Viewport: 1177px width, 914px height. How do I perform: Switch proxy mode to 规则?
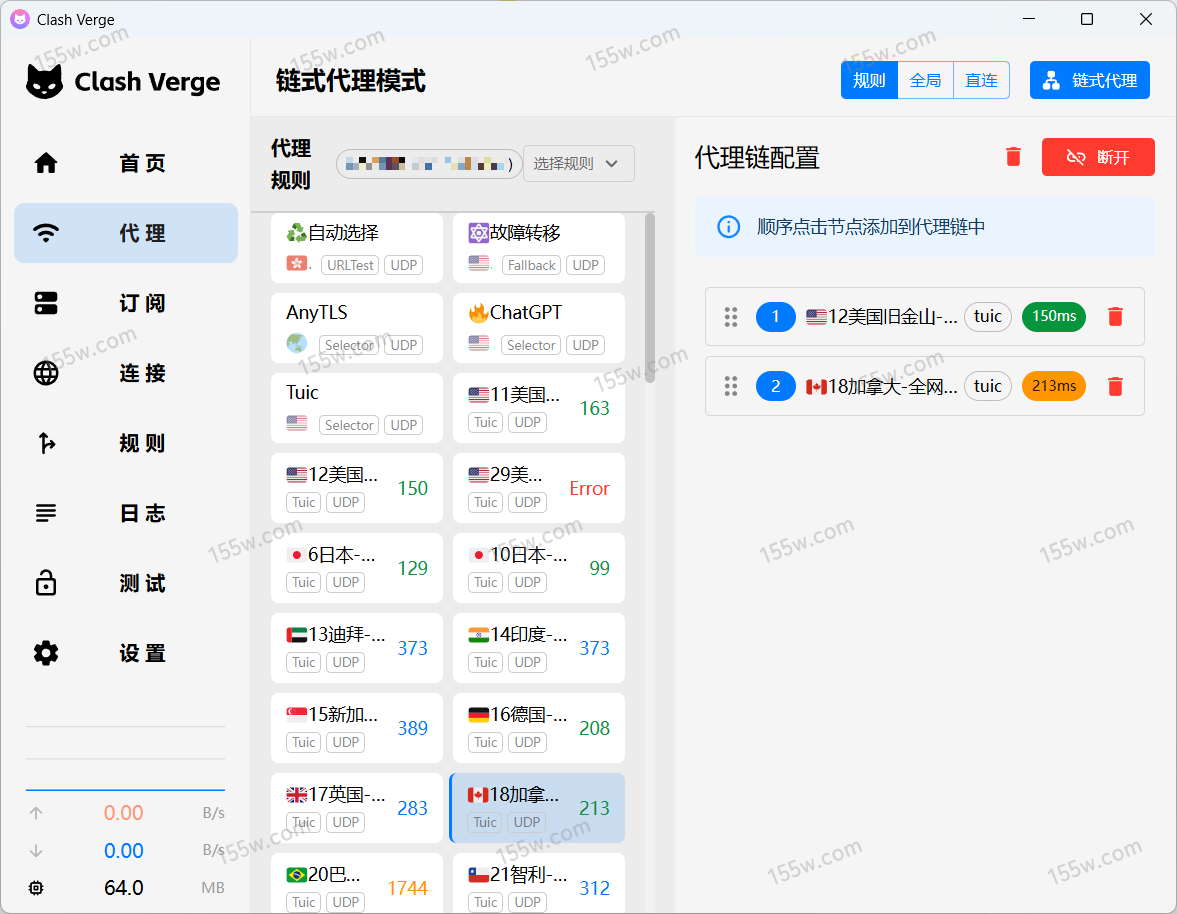pyautogui.click(x=869, y=80)
